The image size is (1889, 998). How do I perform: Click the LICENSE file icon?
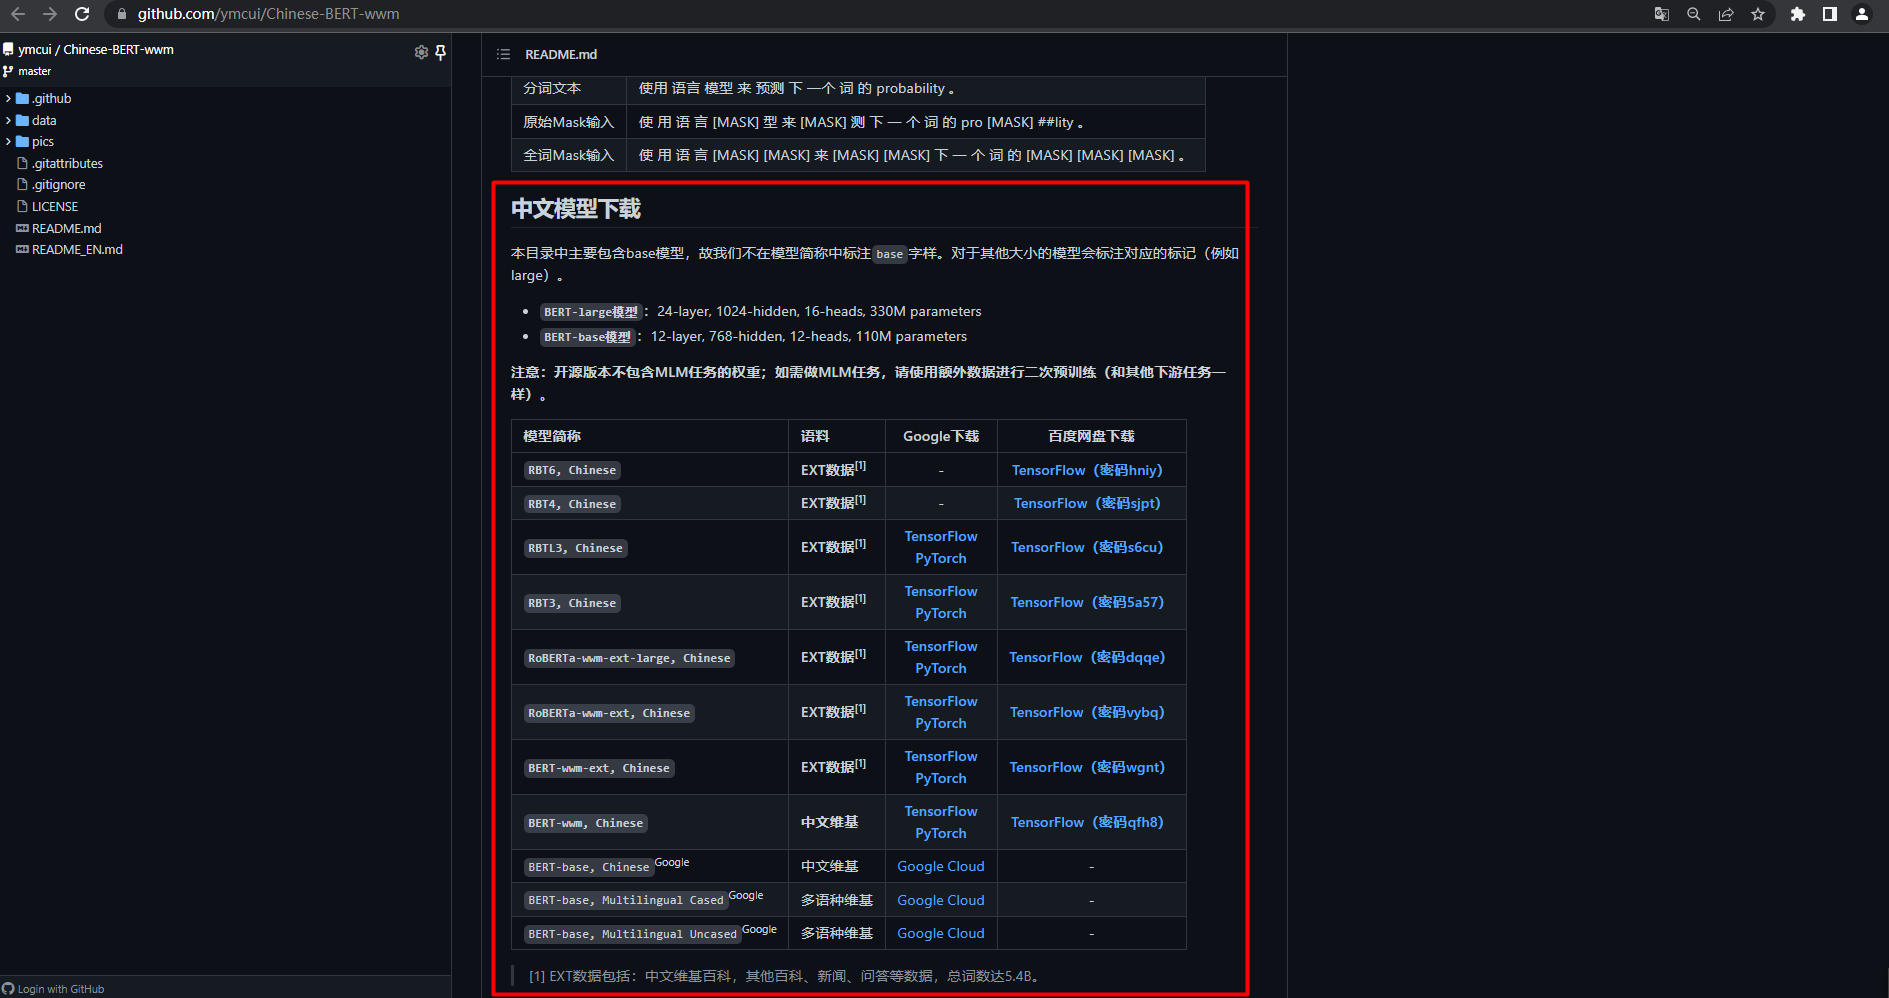coord(22,206)
